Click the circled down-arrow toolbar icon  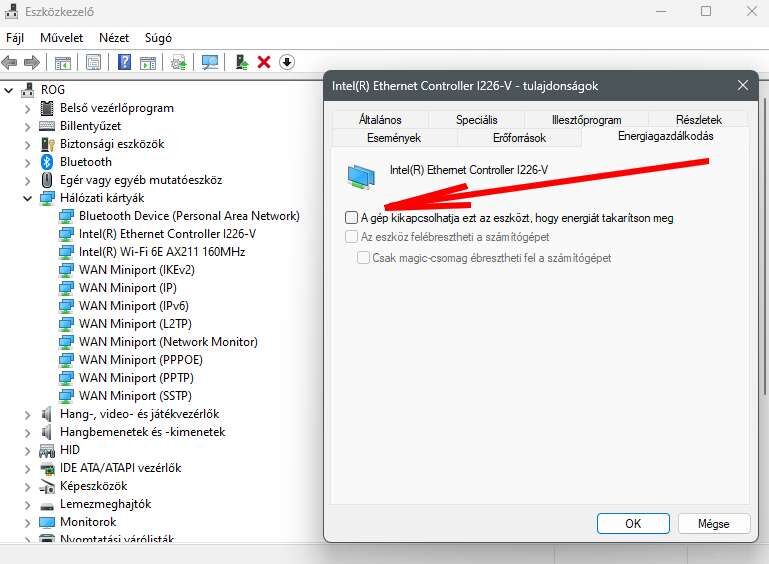287,62
